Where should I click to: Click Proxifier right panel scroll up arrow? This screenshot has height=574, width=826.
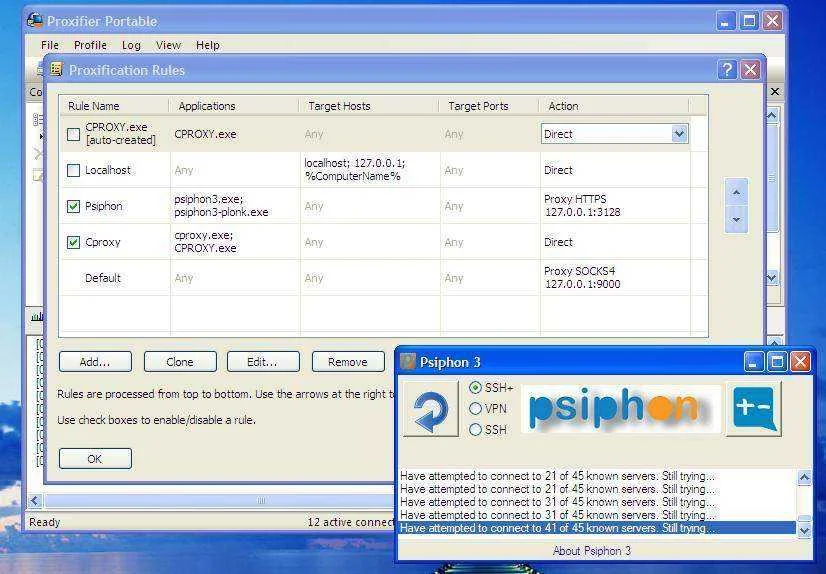772,115
